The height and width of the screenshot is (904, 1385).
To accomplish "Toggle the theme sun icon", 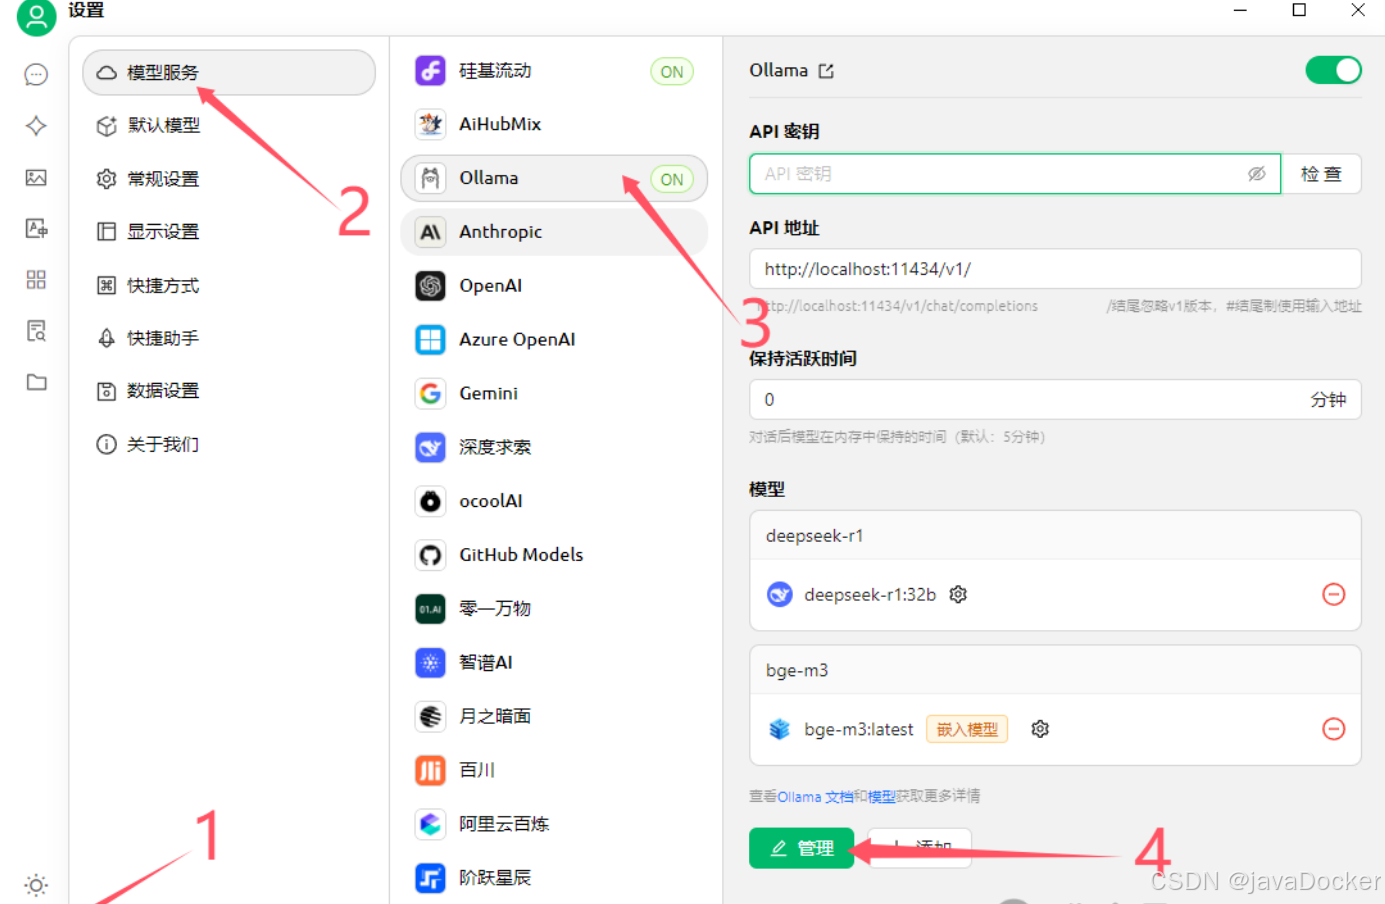I will (36, 885).
